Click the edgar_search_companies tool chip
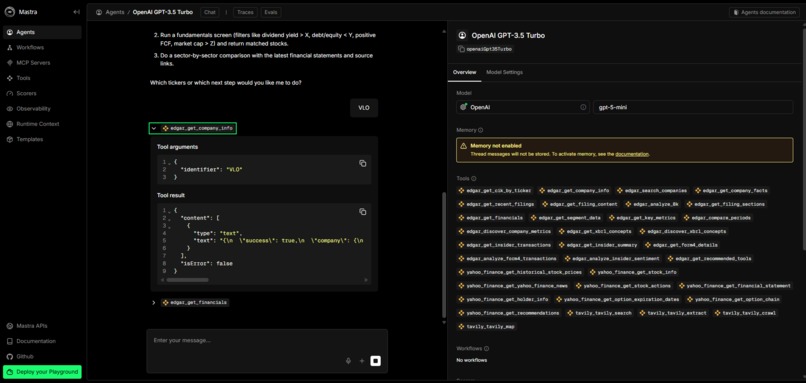 coord(652,191)
